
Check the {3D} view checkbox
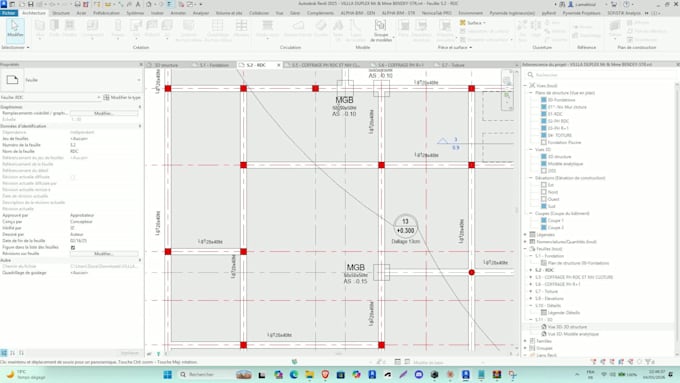pos(543,171)
